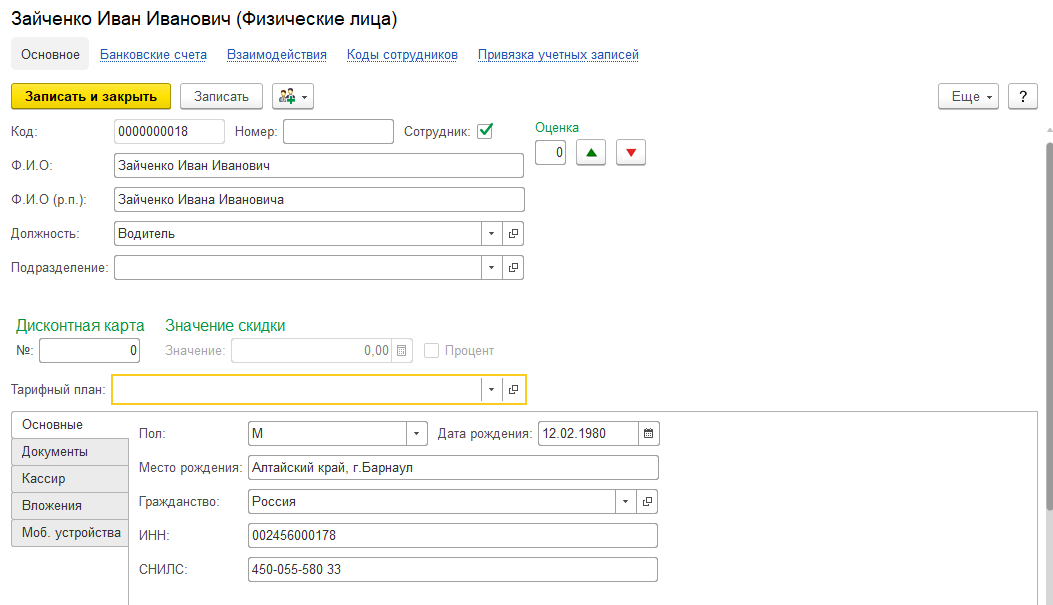Open the Тарифный план item form icon

513,390
